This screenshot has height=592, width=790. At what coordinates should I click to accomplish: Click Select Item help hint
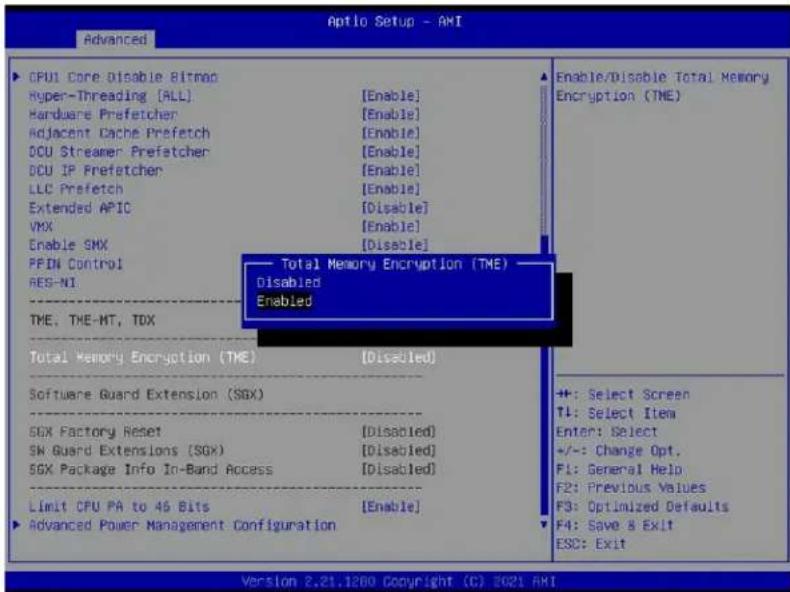point(616,413)
